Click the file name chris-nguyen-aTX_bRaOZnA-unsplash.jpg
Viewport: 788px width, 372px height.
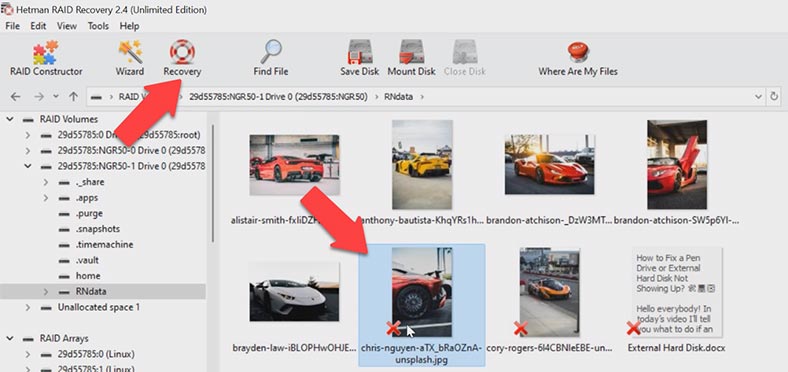coord(422,354)
